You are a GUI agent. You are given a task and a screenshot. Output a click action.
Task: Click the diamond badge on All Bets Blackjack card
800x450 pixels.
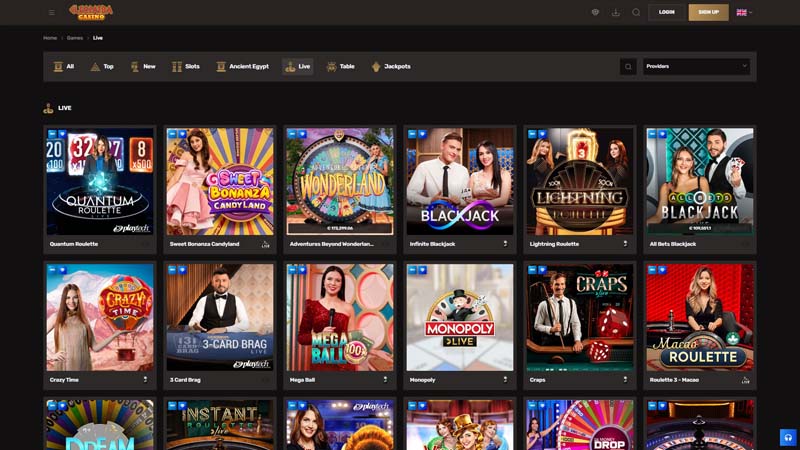(x=662, y=134)
